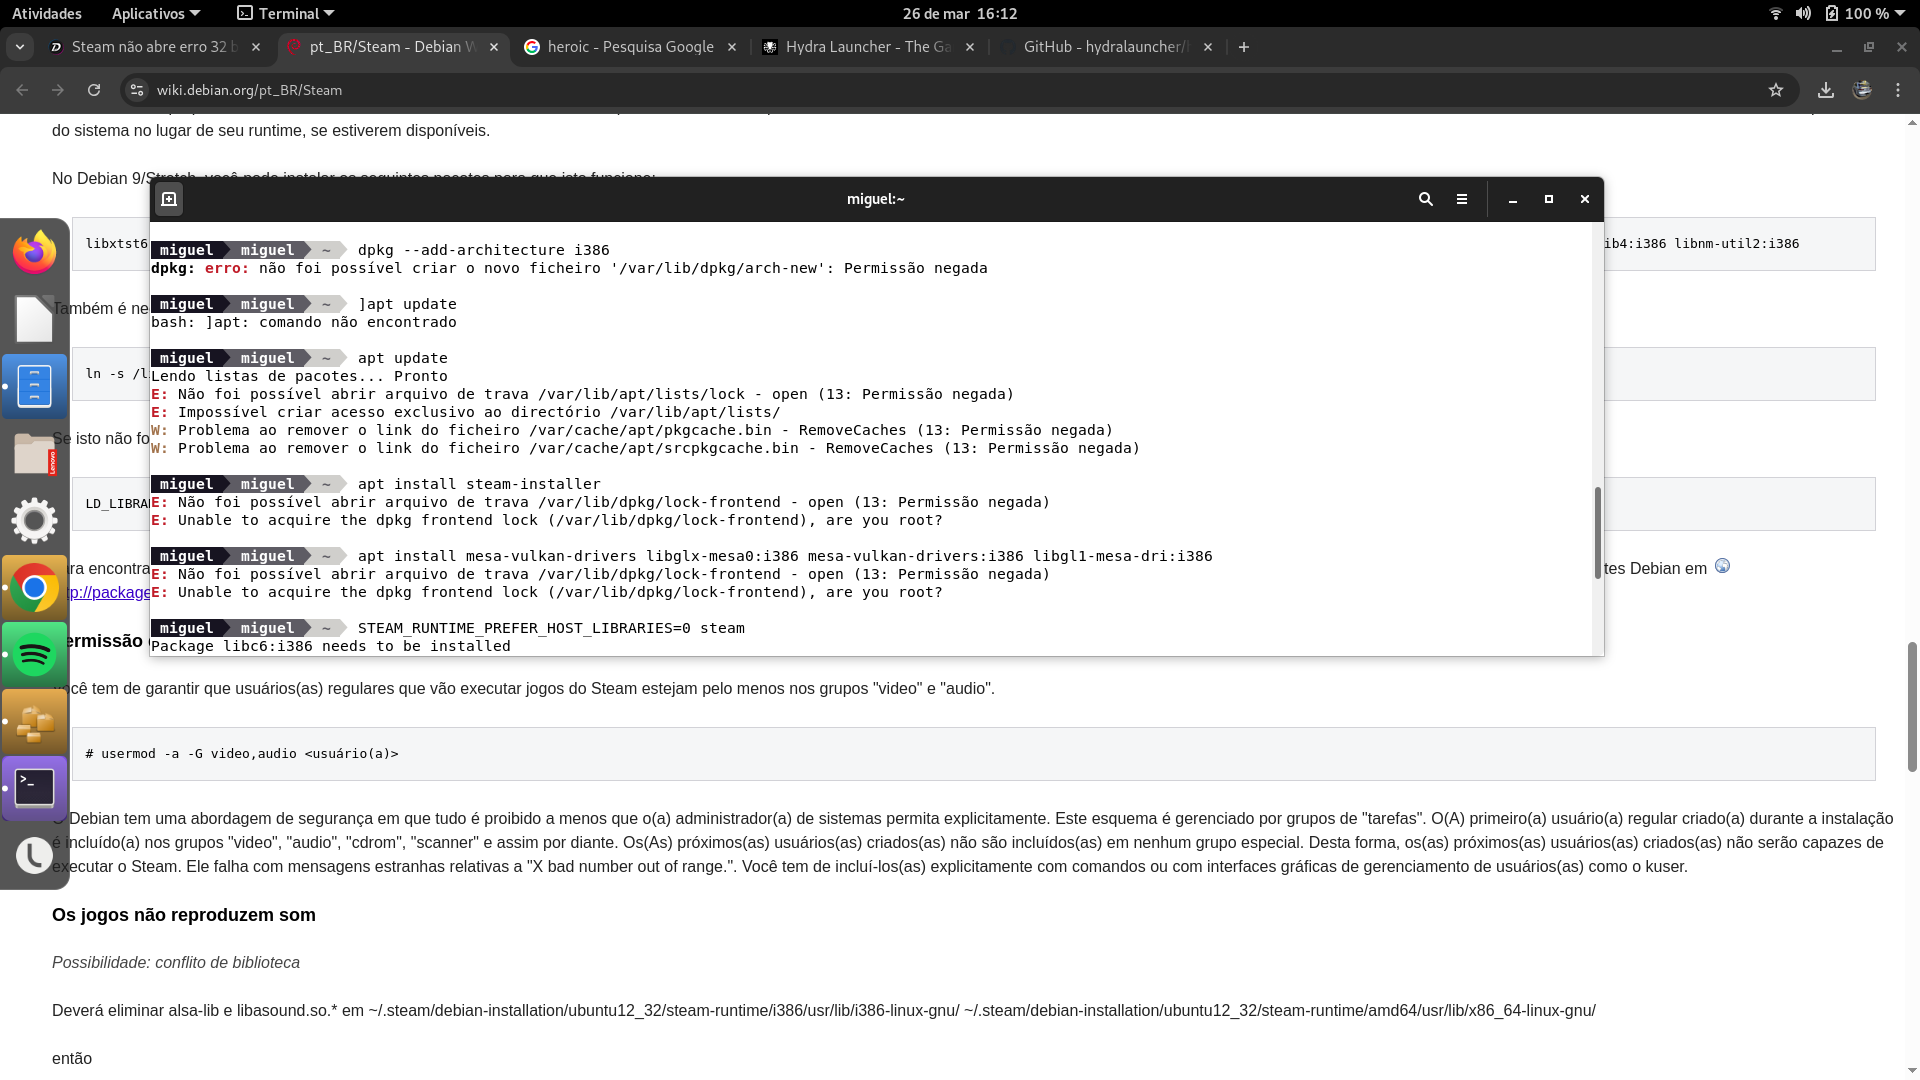Open Atividades overview
1920x1080 pixels.
coord(47,14)
